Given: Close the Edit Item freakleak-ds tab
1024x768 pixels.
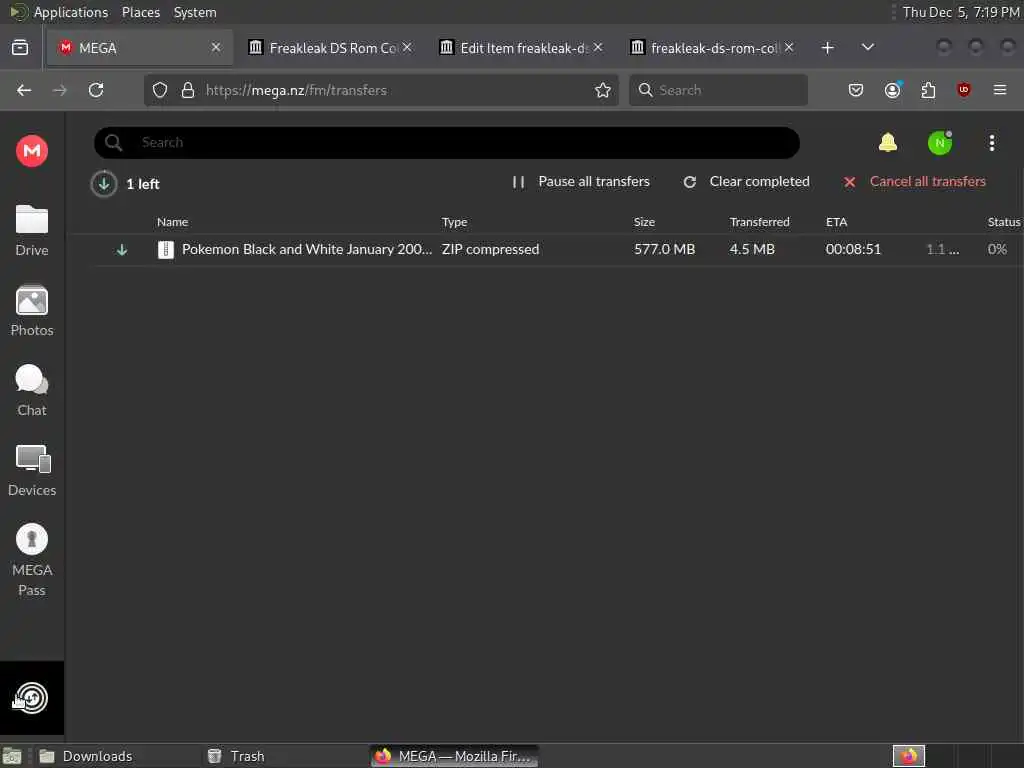Looking at the screenshot, I should pos(598,48).
